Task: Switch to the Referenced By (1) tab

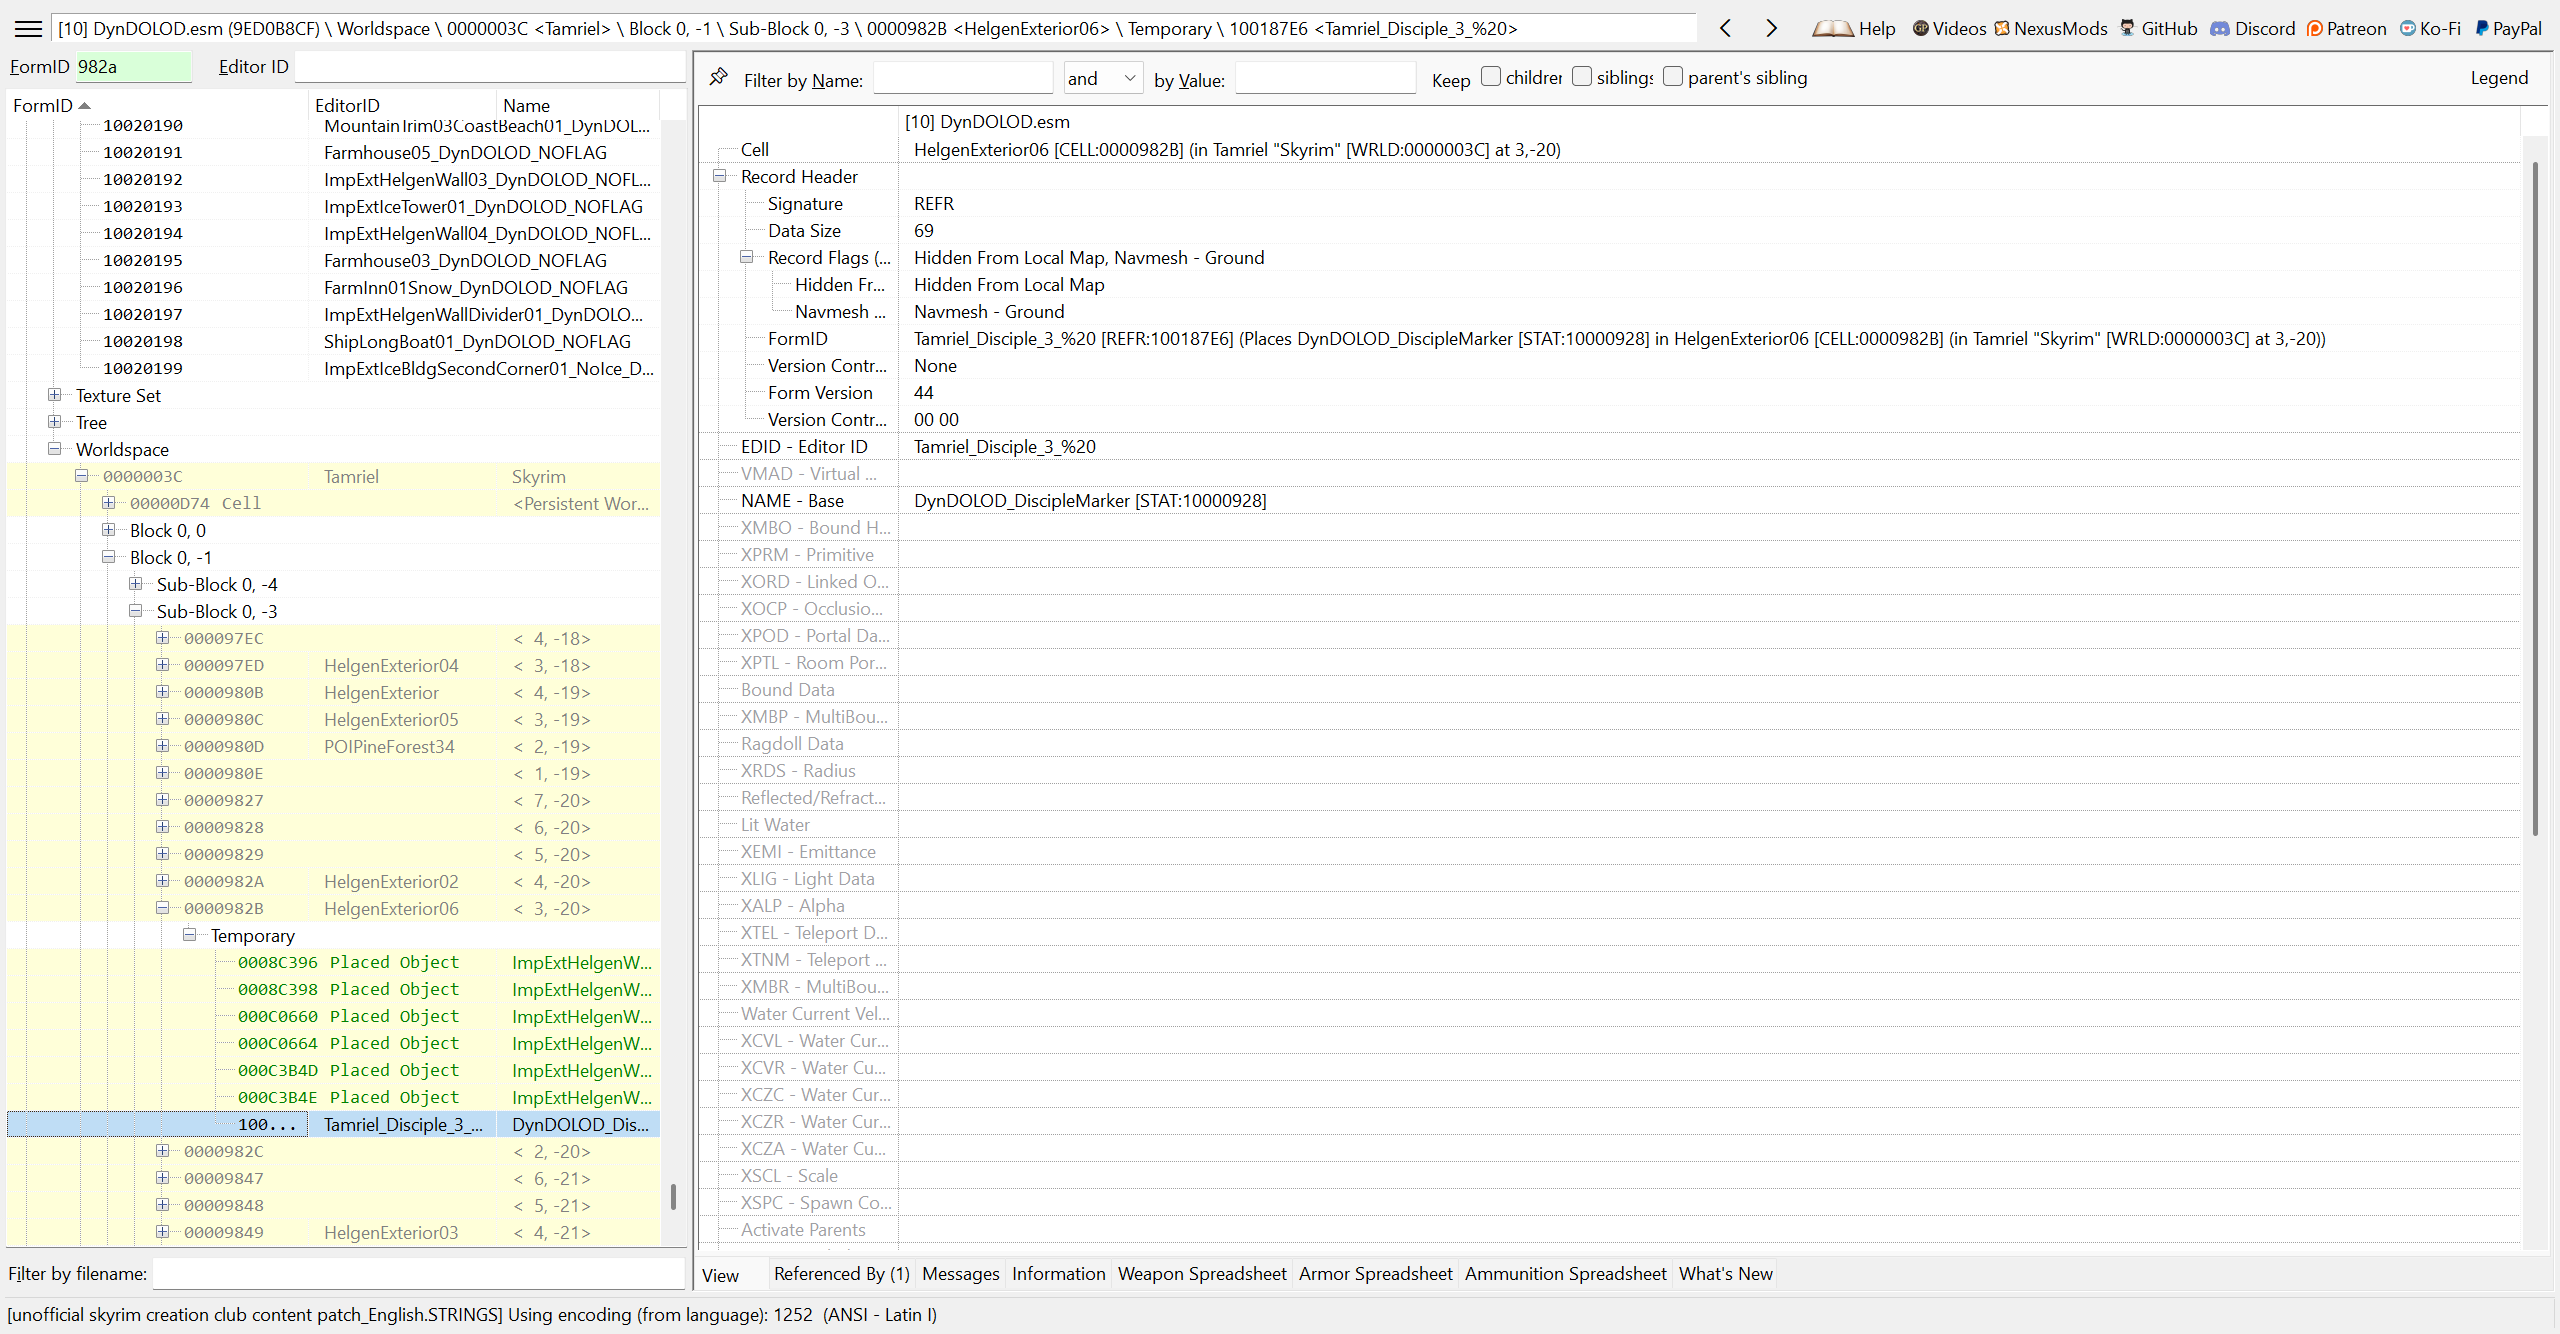Action: (x=841, y=1273)
